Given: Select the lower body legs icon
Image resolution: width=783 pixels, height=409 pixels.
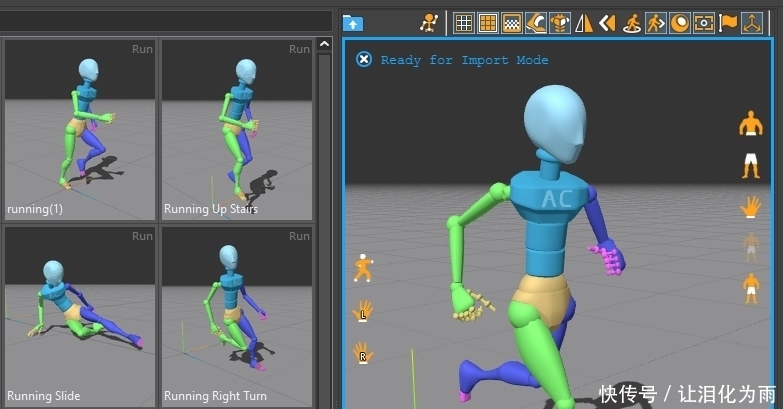Looking at the screenshot, I should point(751,166).
